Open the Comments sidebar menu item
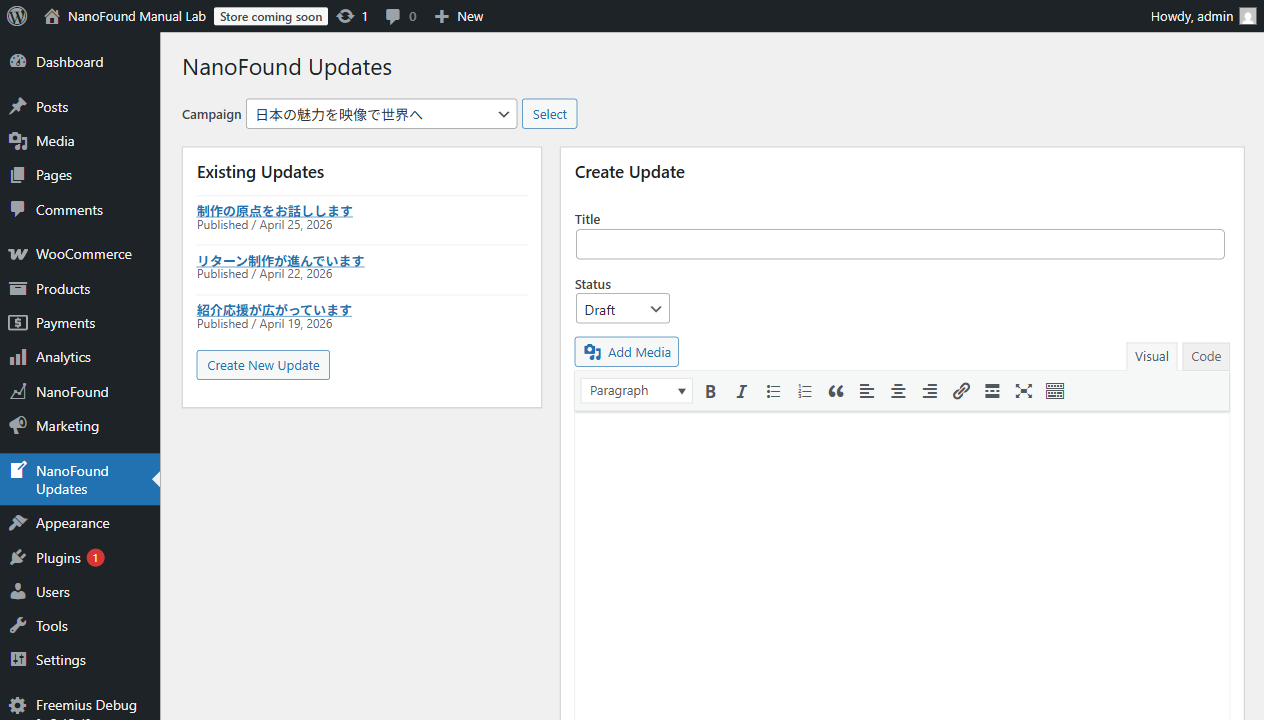This screenshot has width=1264, height=720. (x=80, y=210)
